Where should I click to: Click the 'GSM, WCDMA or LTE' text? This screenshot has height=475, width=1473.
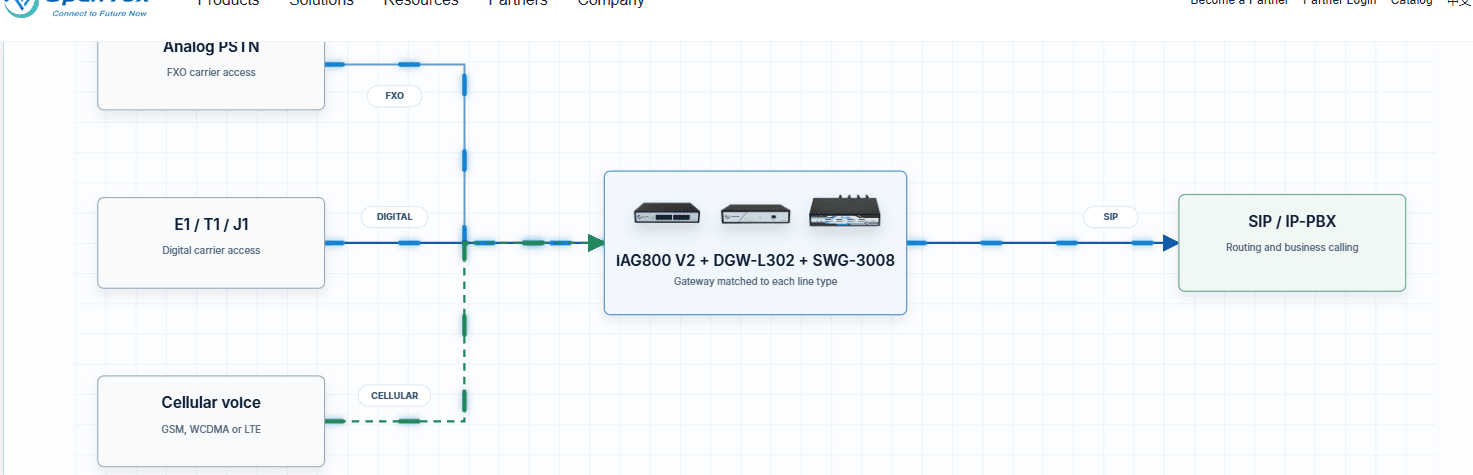(211, 429)
